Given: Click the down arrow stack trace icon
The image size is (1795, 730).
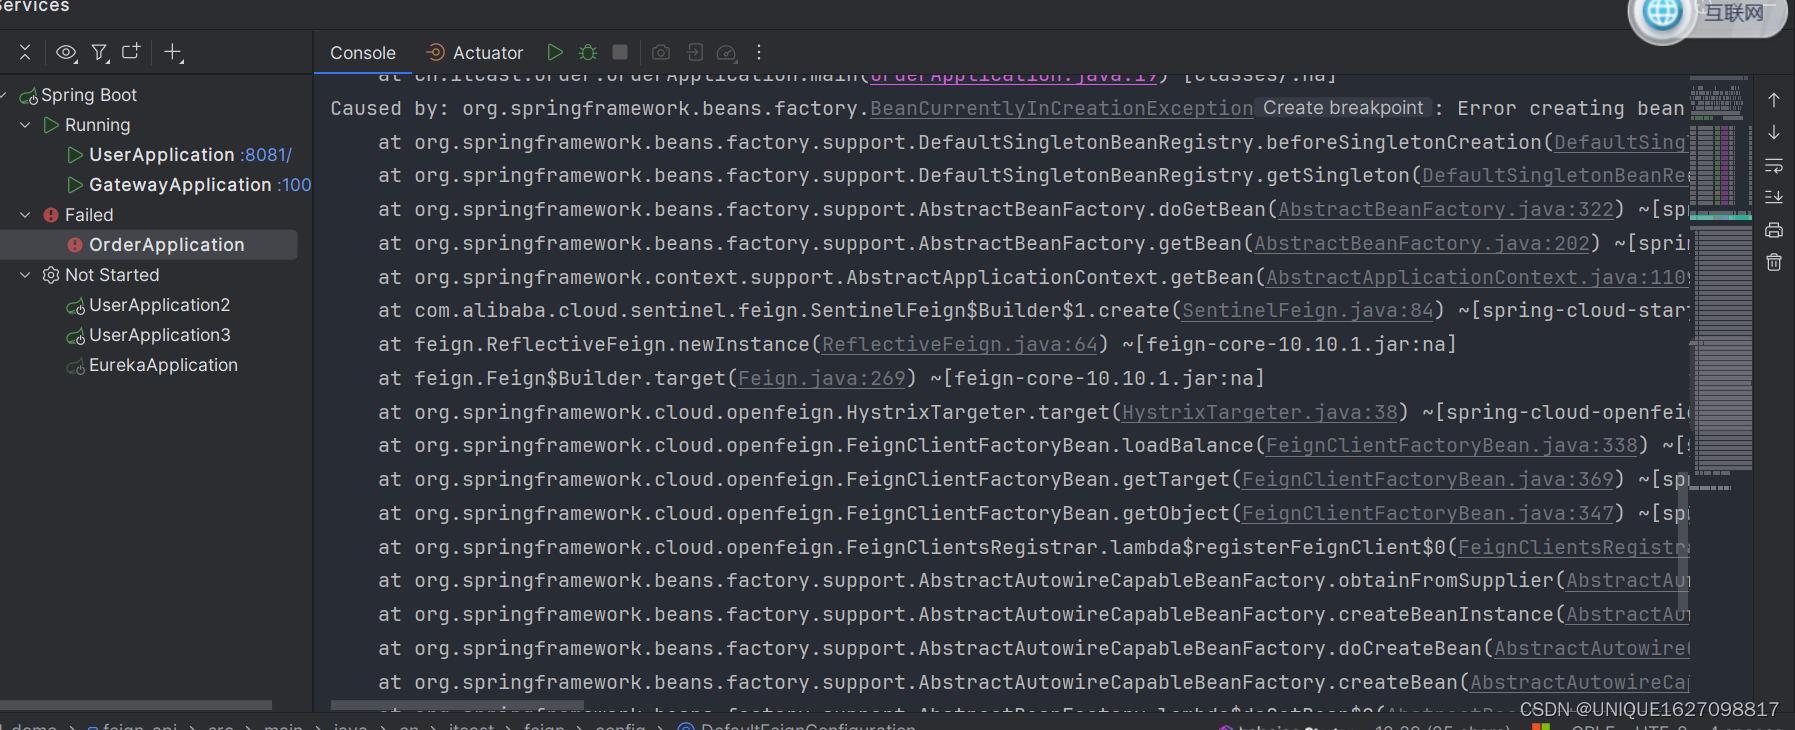Looking at the screenshot, I should 1774,133.
